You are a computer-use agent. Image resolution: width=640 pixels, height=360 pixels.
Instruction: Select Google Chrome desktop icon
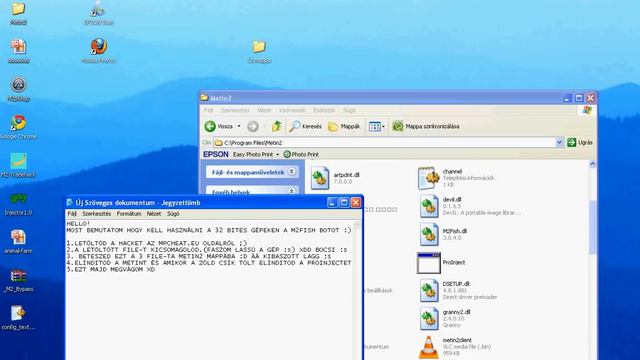point(18,127)
